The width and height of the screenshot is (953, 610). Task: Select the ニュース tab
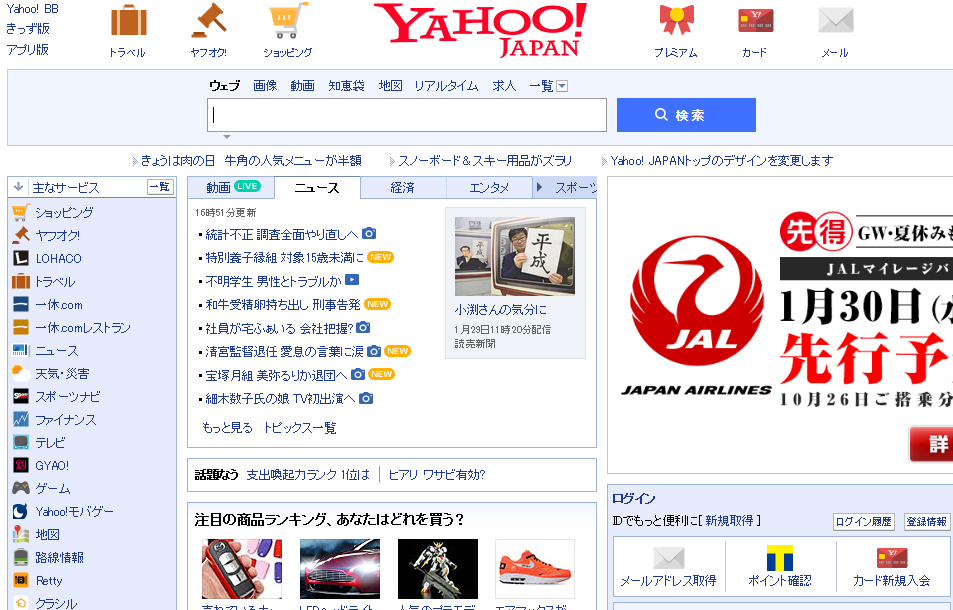click(x=317, y=188)
